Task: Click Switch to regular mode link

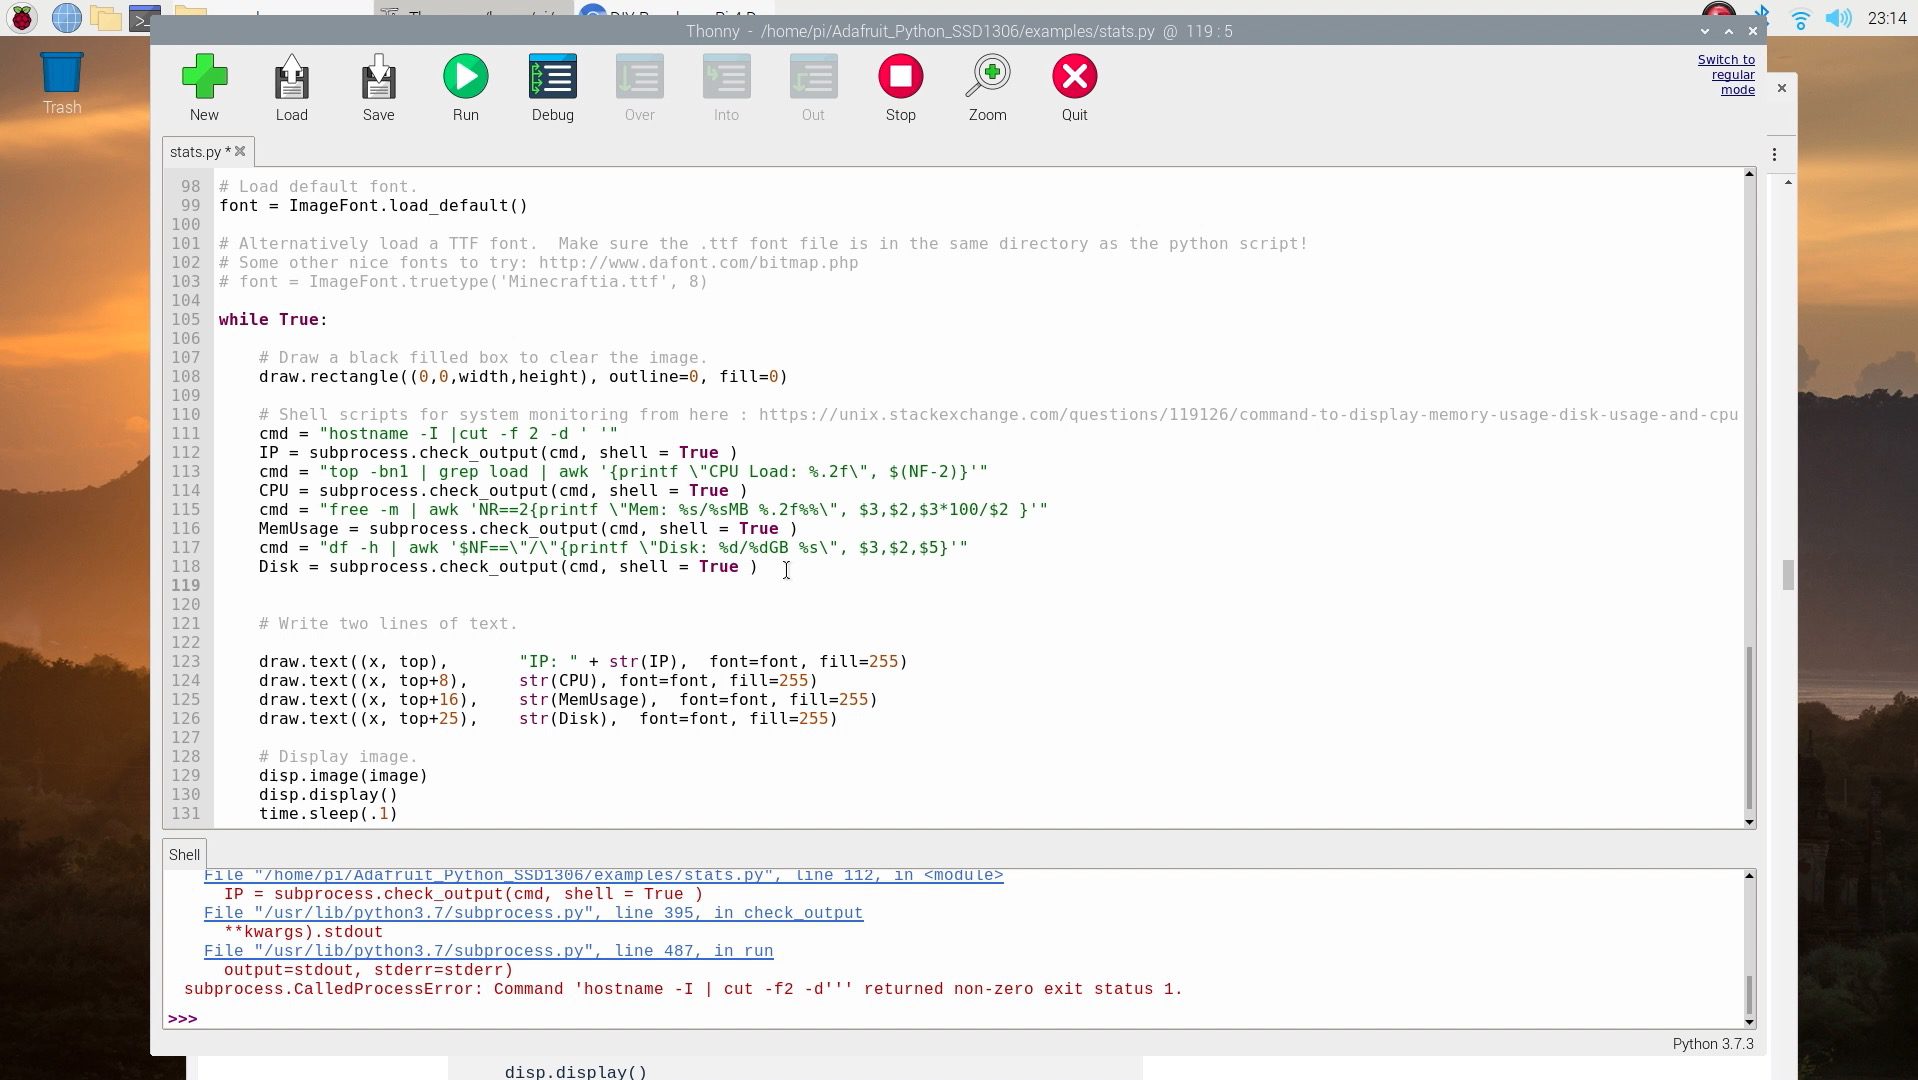Action: tap(1726, 75)
